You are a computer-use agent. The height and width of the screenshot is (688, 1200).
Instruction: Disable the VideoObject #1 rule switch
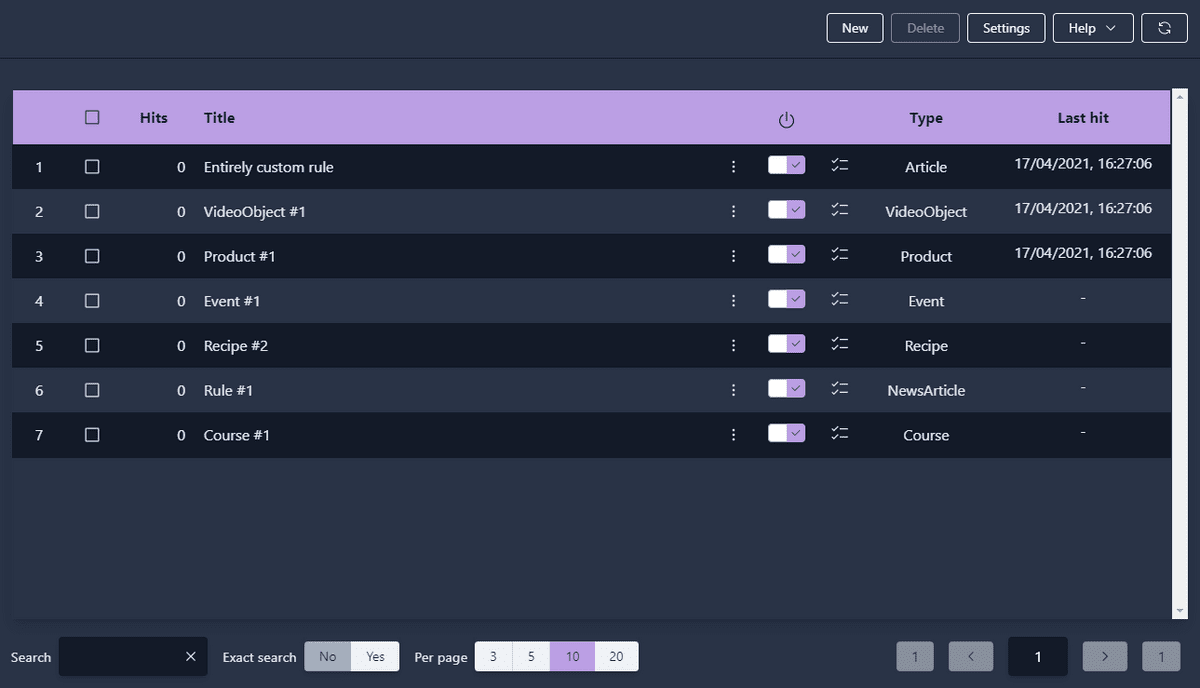click(x=787, y=210)
